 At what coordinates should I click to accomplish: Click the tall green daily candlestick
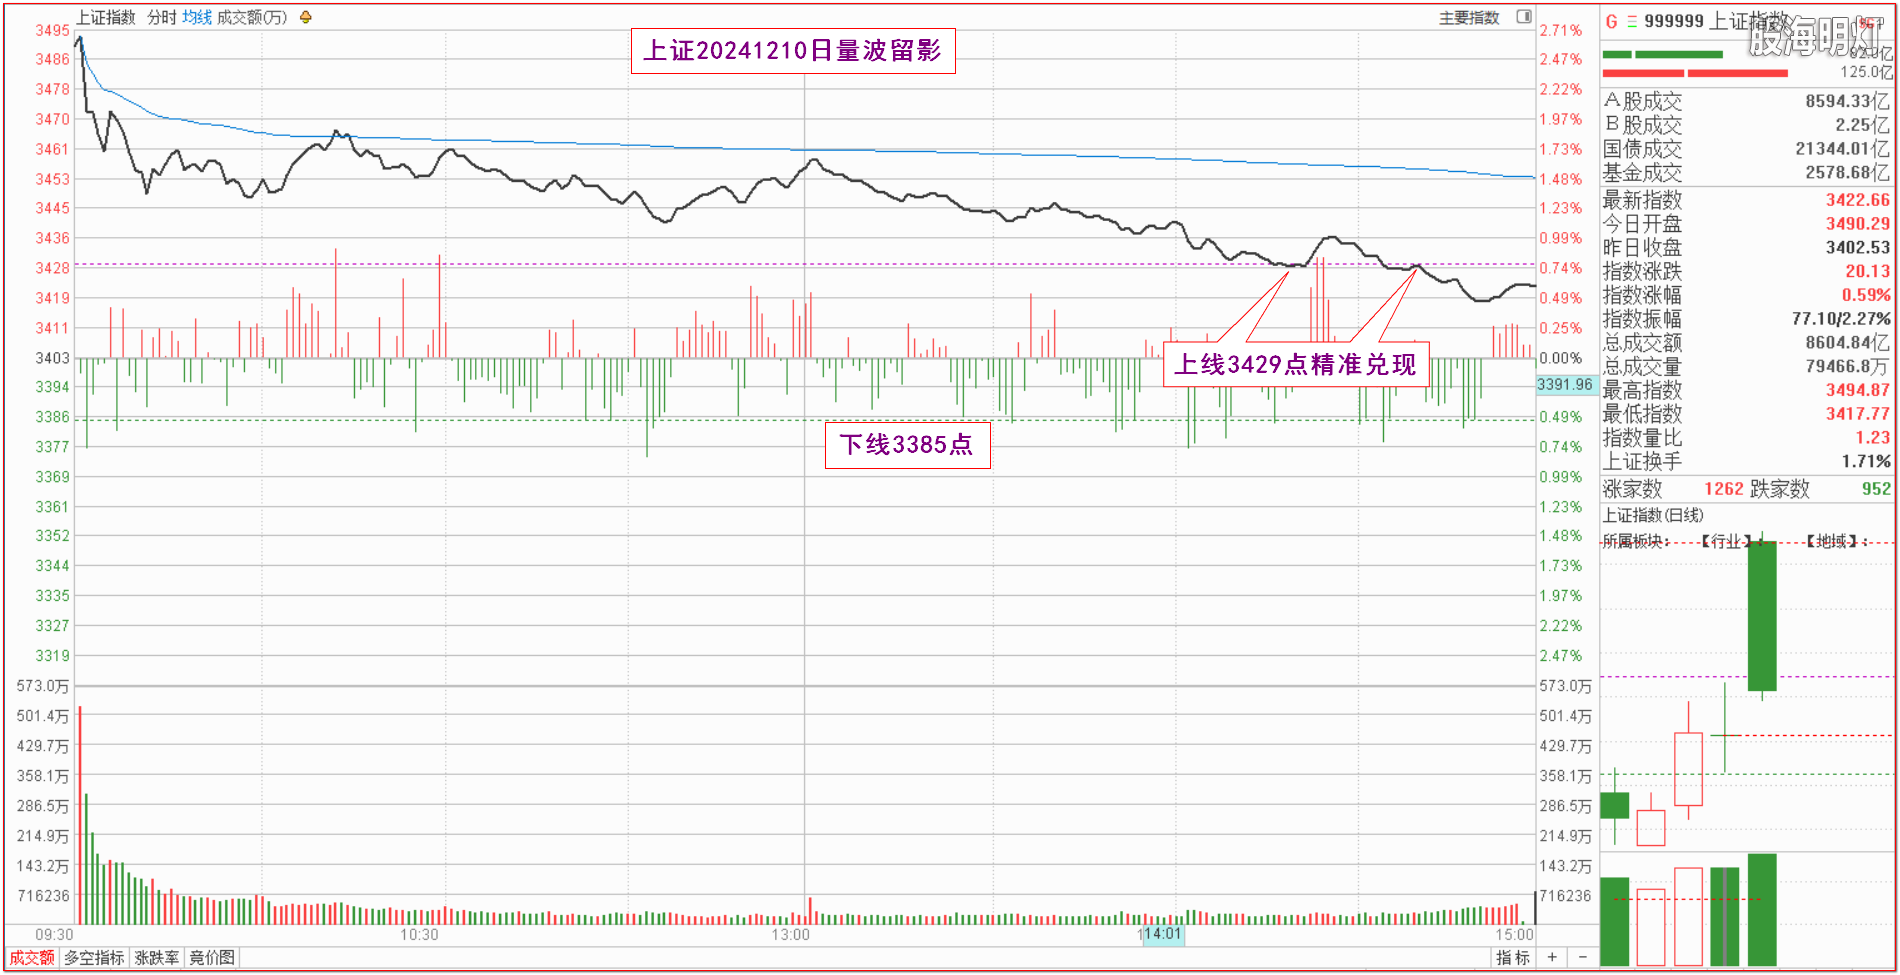pyautogui.click(x=1762, y=616)
